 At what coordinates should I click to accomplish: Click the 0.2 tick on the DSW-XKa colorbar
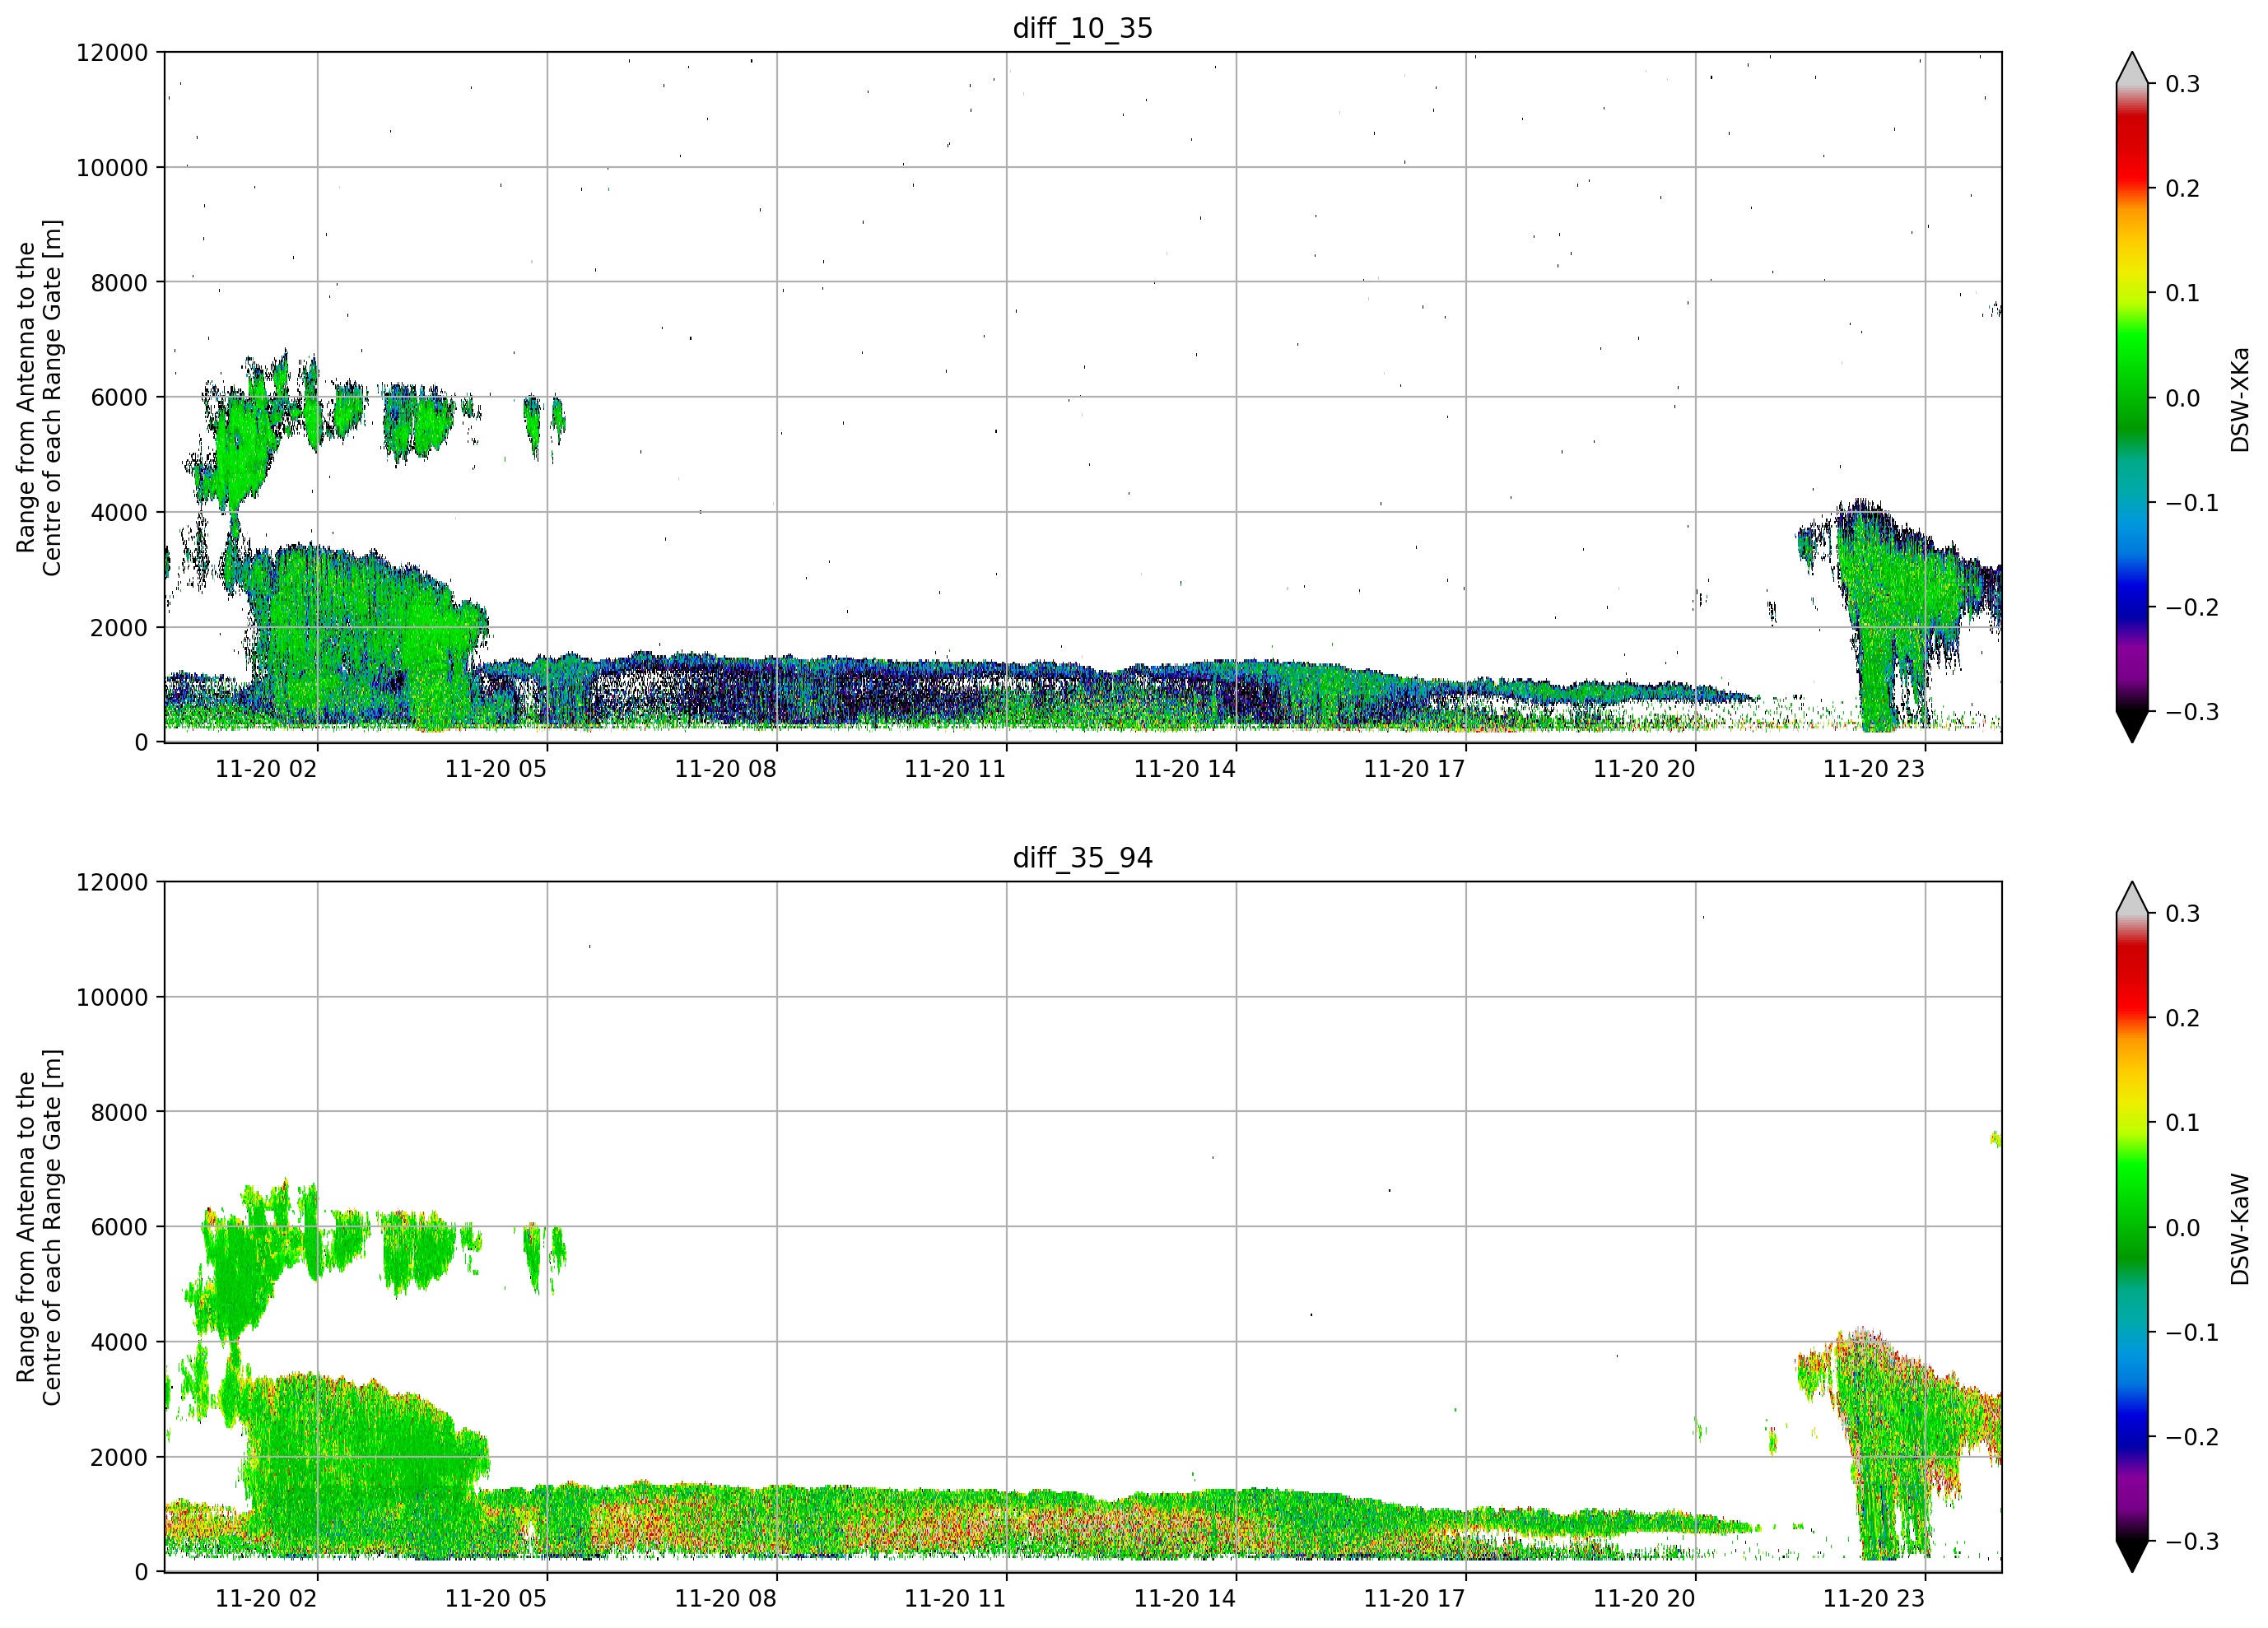coord(2183,189)
